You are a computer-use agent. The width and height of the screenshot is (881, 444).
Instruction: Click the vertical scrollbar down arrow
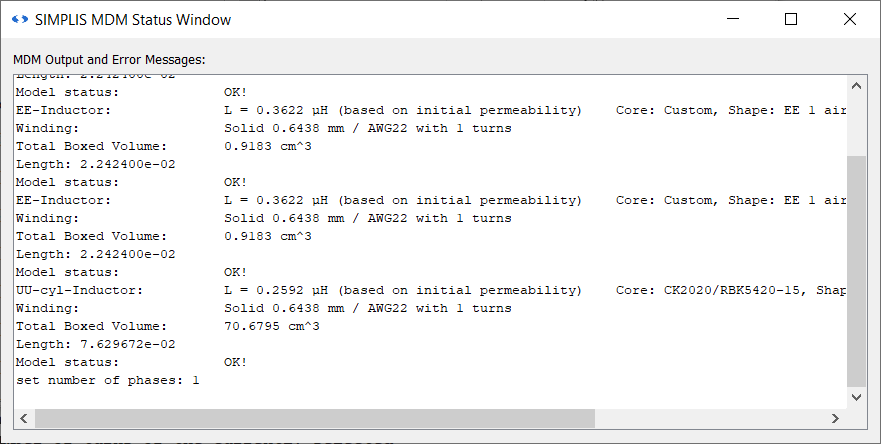coord(856,398)
